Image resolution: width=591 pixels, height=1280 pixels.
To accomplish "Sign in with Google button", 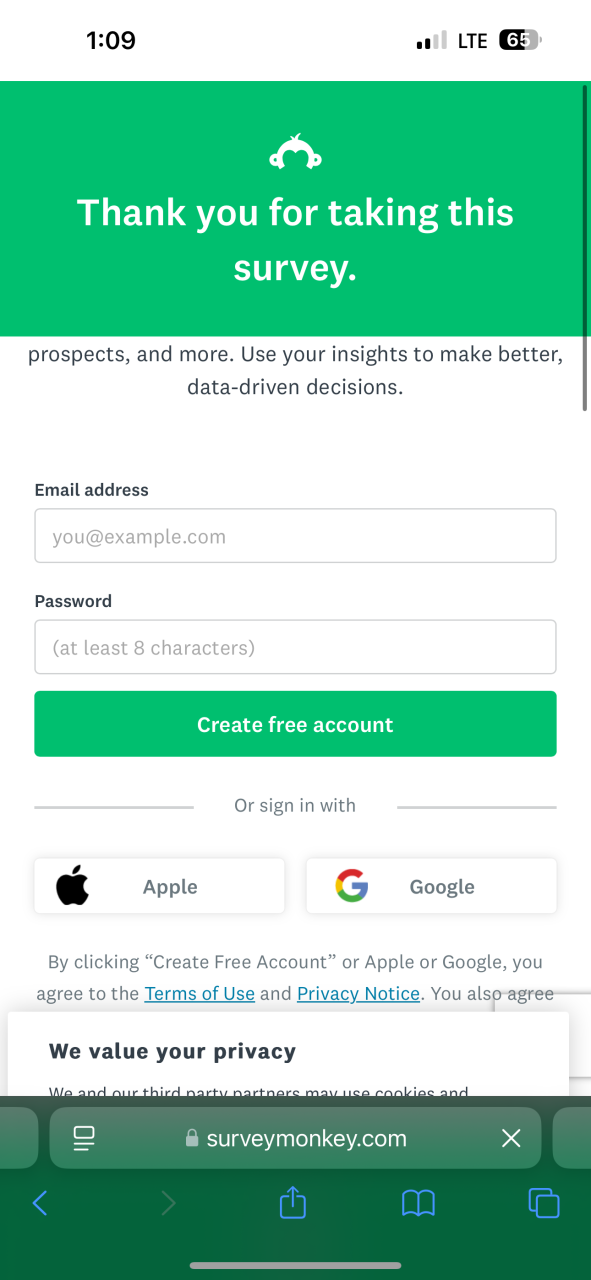I will [431, 886].
